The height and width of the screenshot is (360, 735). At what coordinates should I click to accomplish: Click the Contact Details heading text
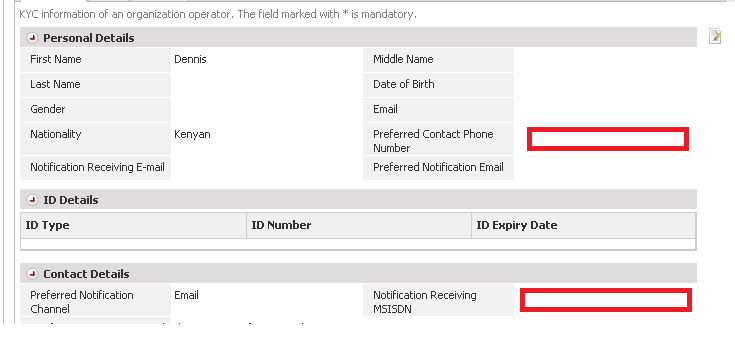pos(86,274)
